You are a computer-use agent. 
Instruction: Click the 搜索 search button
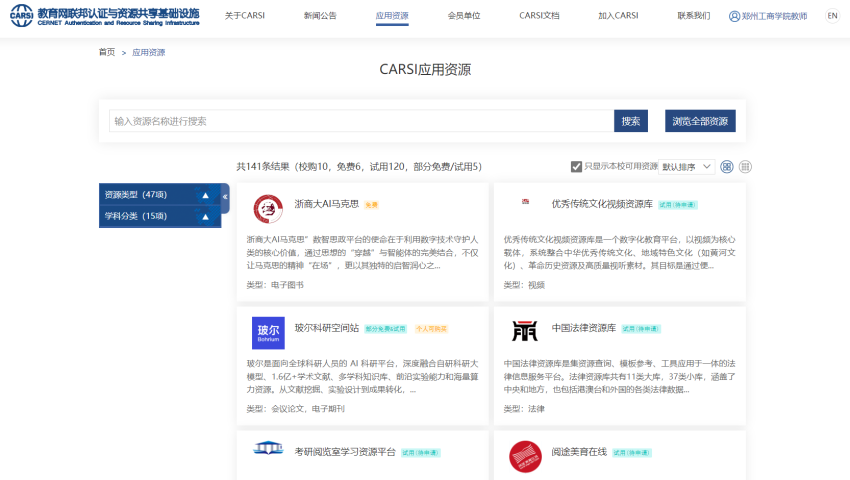(x=630, y=121)
